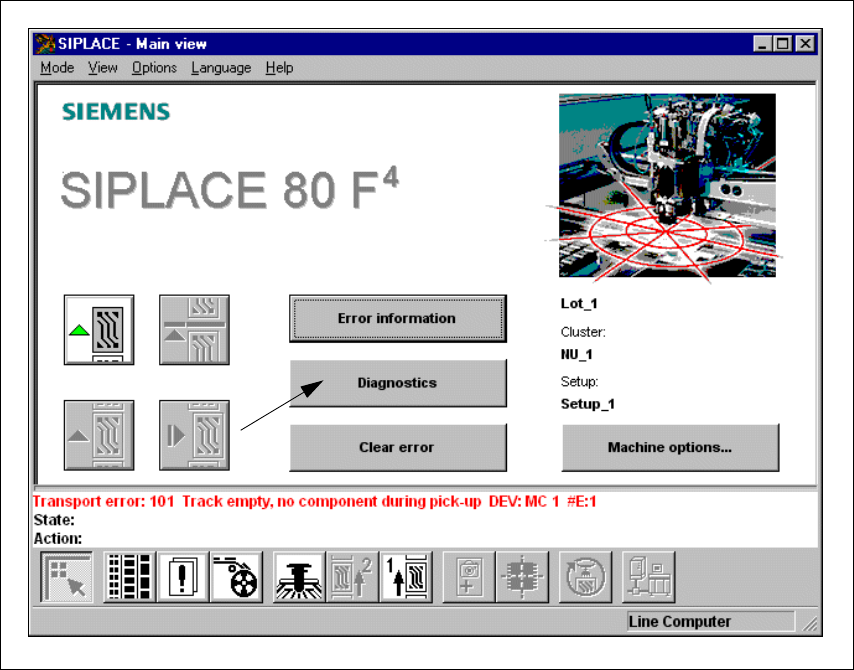Click the red Transport error 101 message
The height and width of the screenshot is (670, 854).
click(315, 501)
